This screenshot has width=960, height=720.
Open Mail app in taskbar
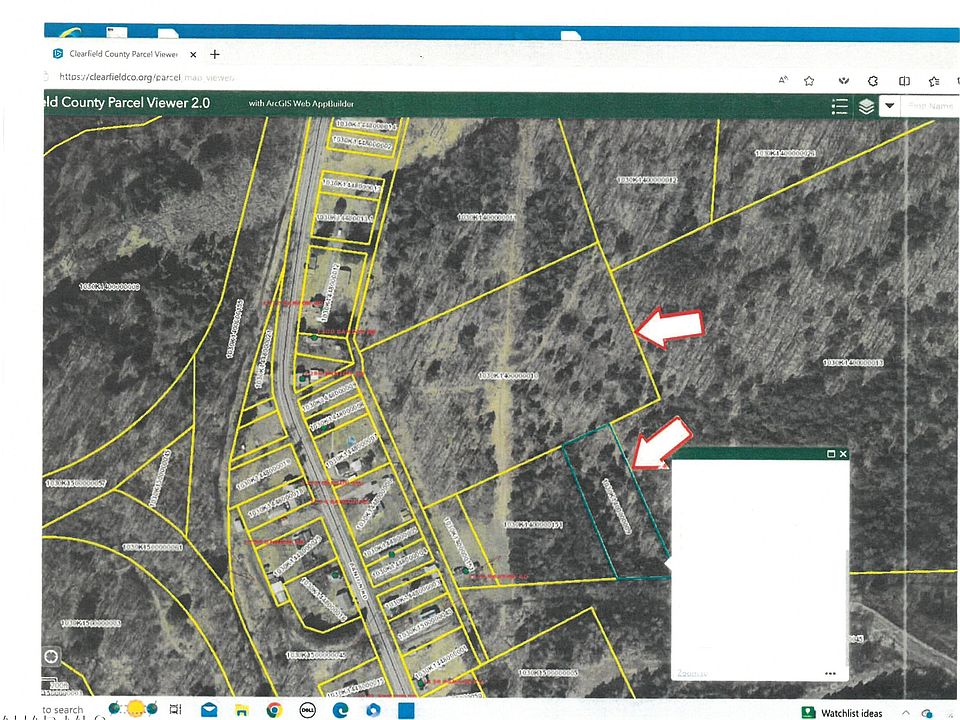pyautogui.click(x=209, y=709)
